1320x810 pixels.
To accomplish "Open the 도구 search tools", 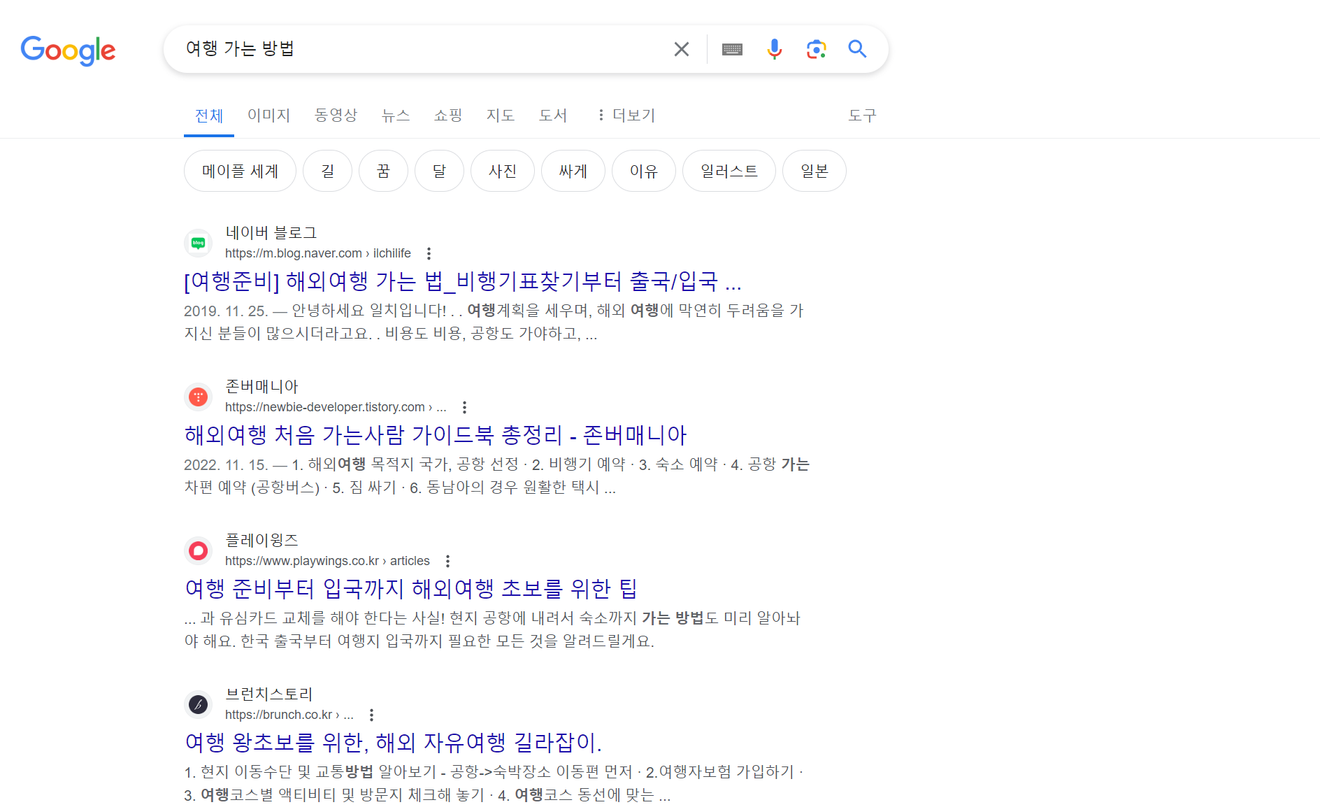I will coord(862,116).
